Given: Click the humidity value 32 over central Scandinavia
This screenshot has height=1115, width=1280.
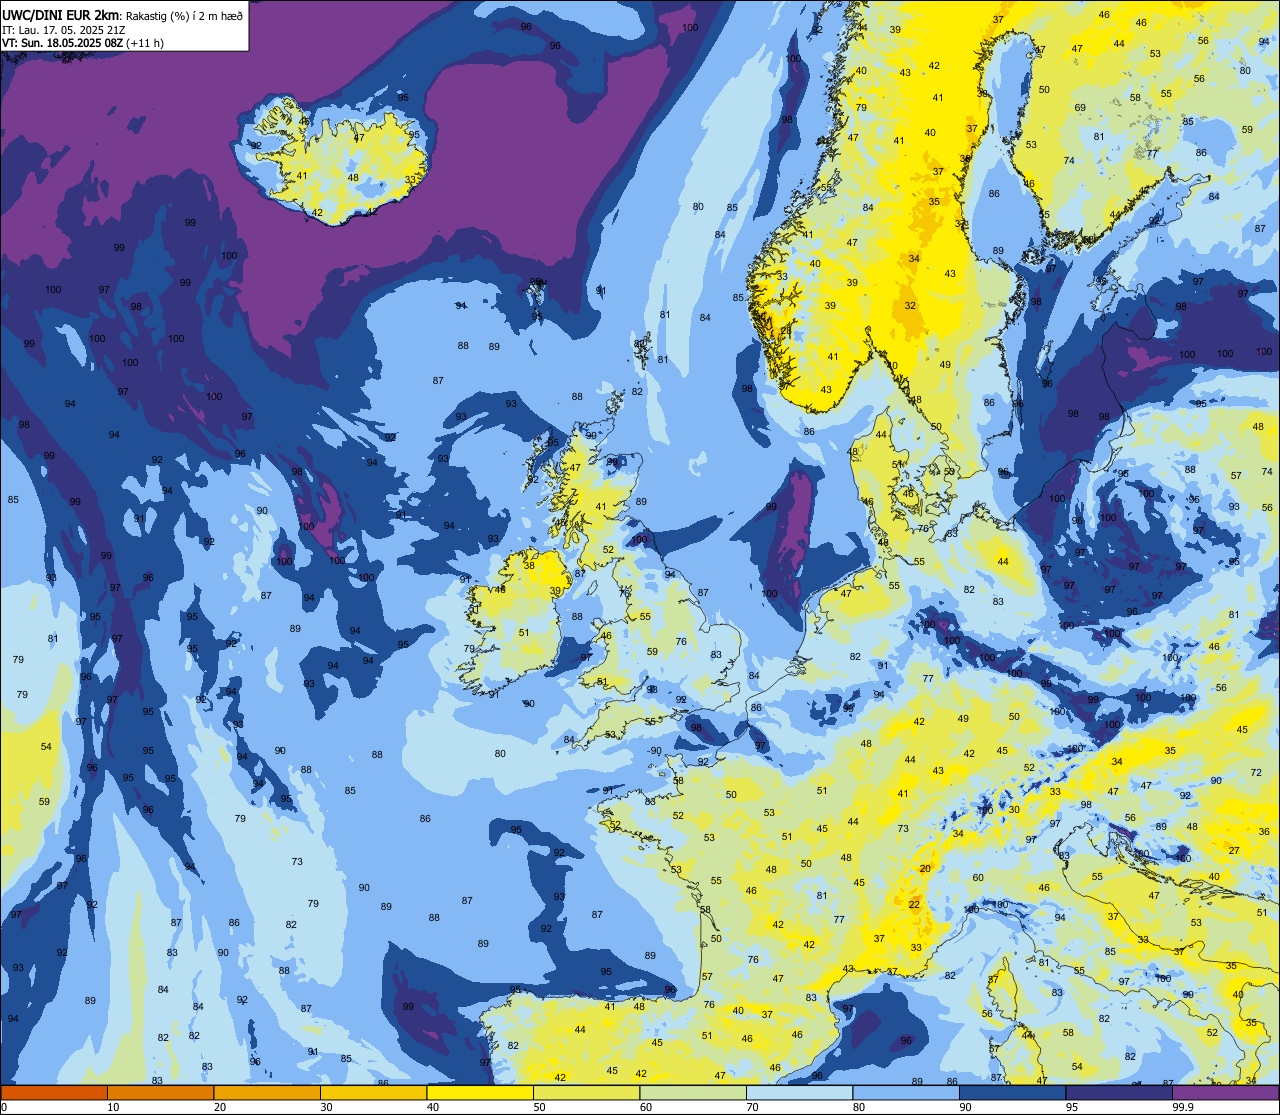Looking at the screenshot, I should click(x=910, y=306).
